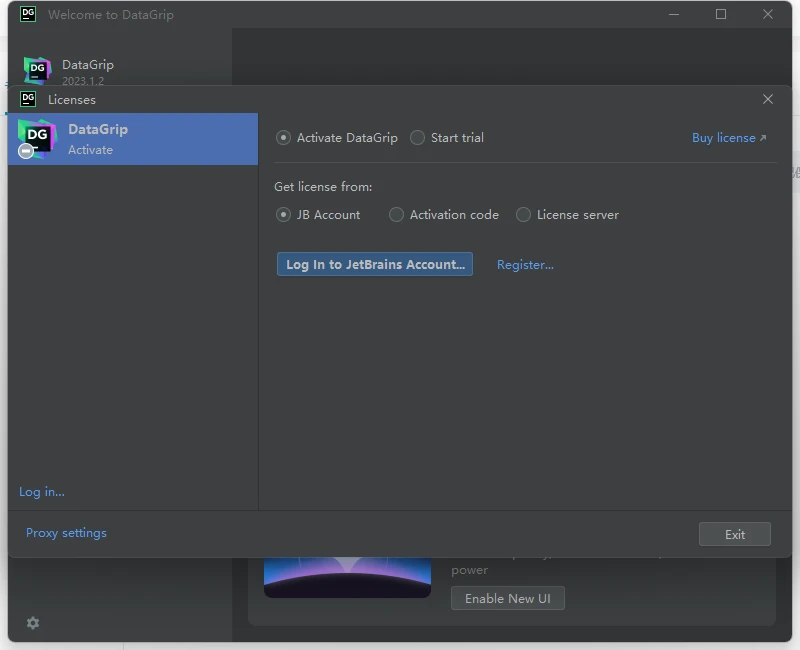Viewport: 800px width, 650px height.
Task: Click the New UI preview thumbnail
Action: (347, 577)
